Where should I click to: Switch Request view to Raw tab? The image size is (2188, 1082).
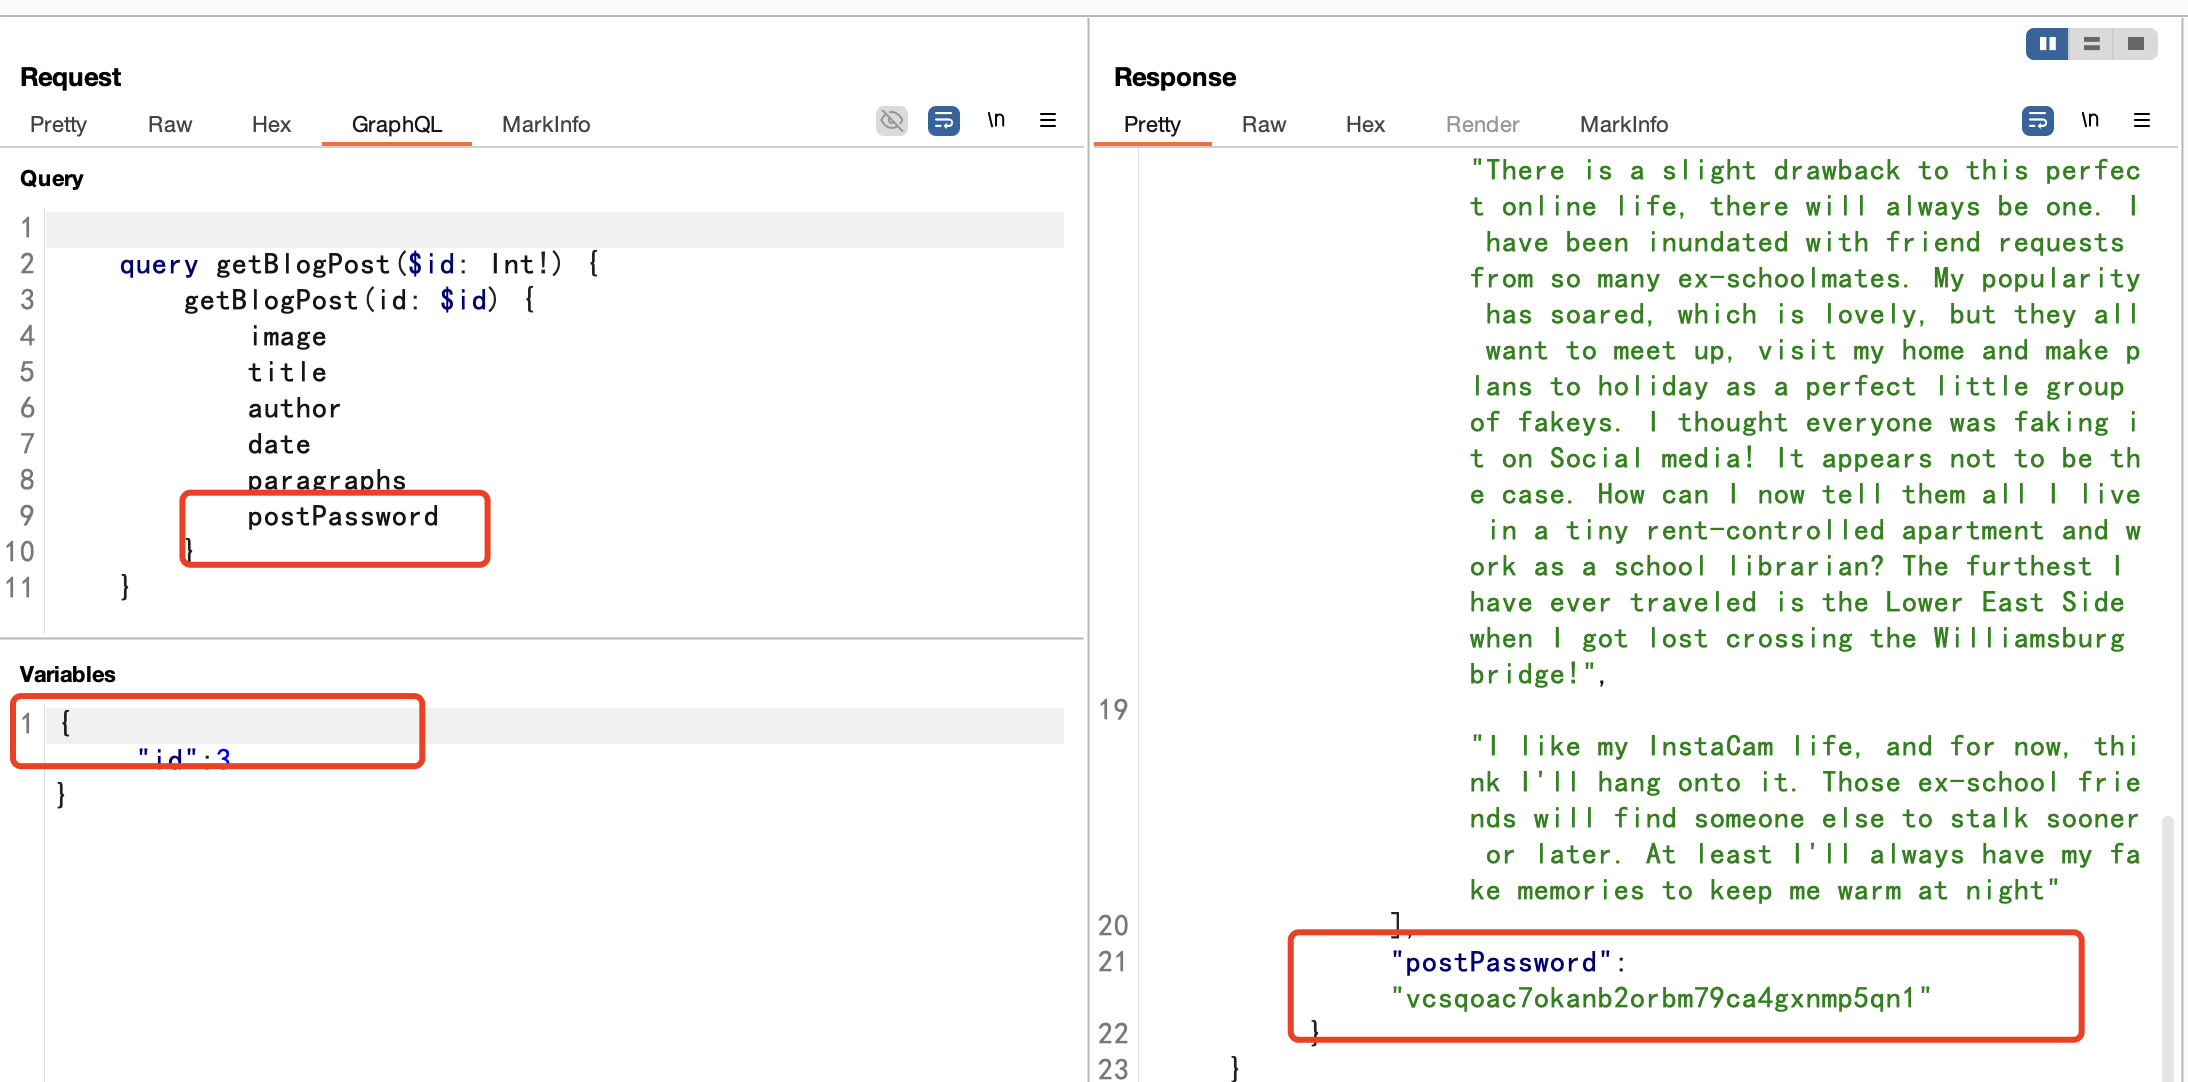(170, 125)
